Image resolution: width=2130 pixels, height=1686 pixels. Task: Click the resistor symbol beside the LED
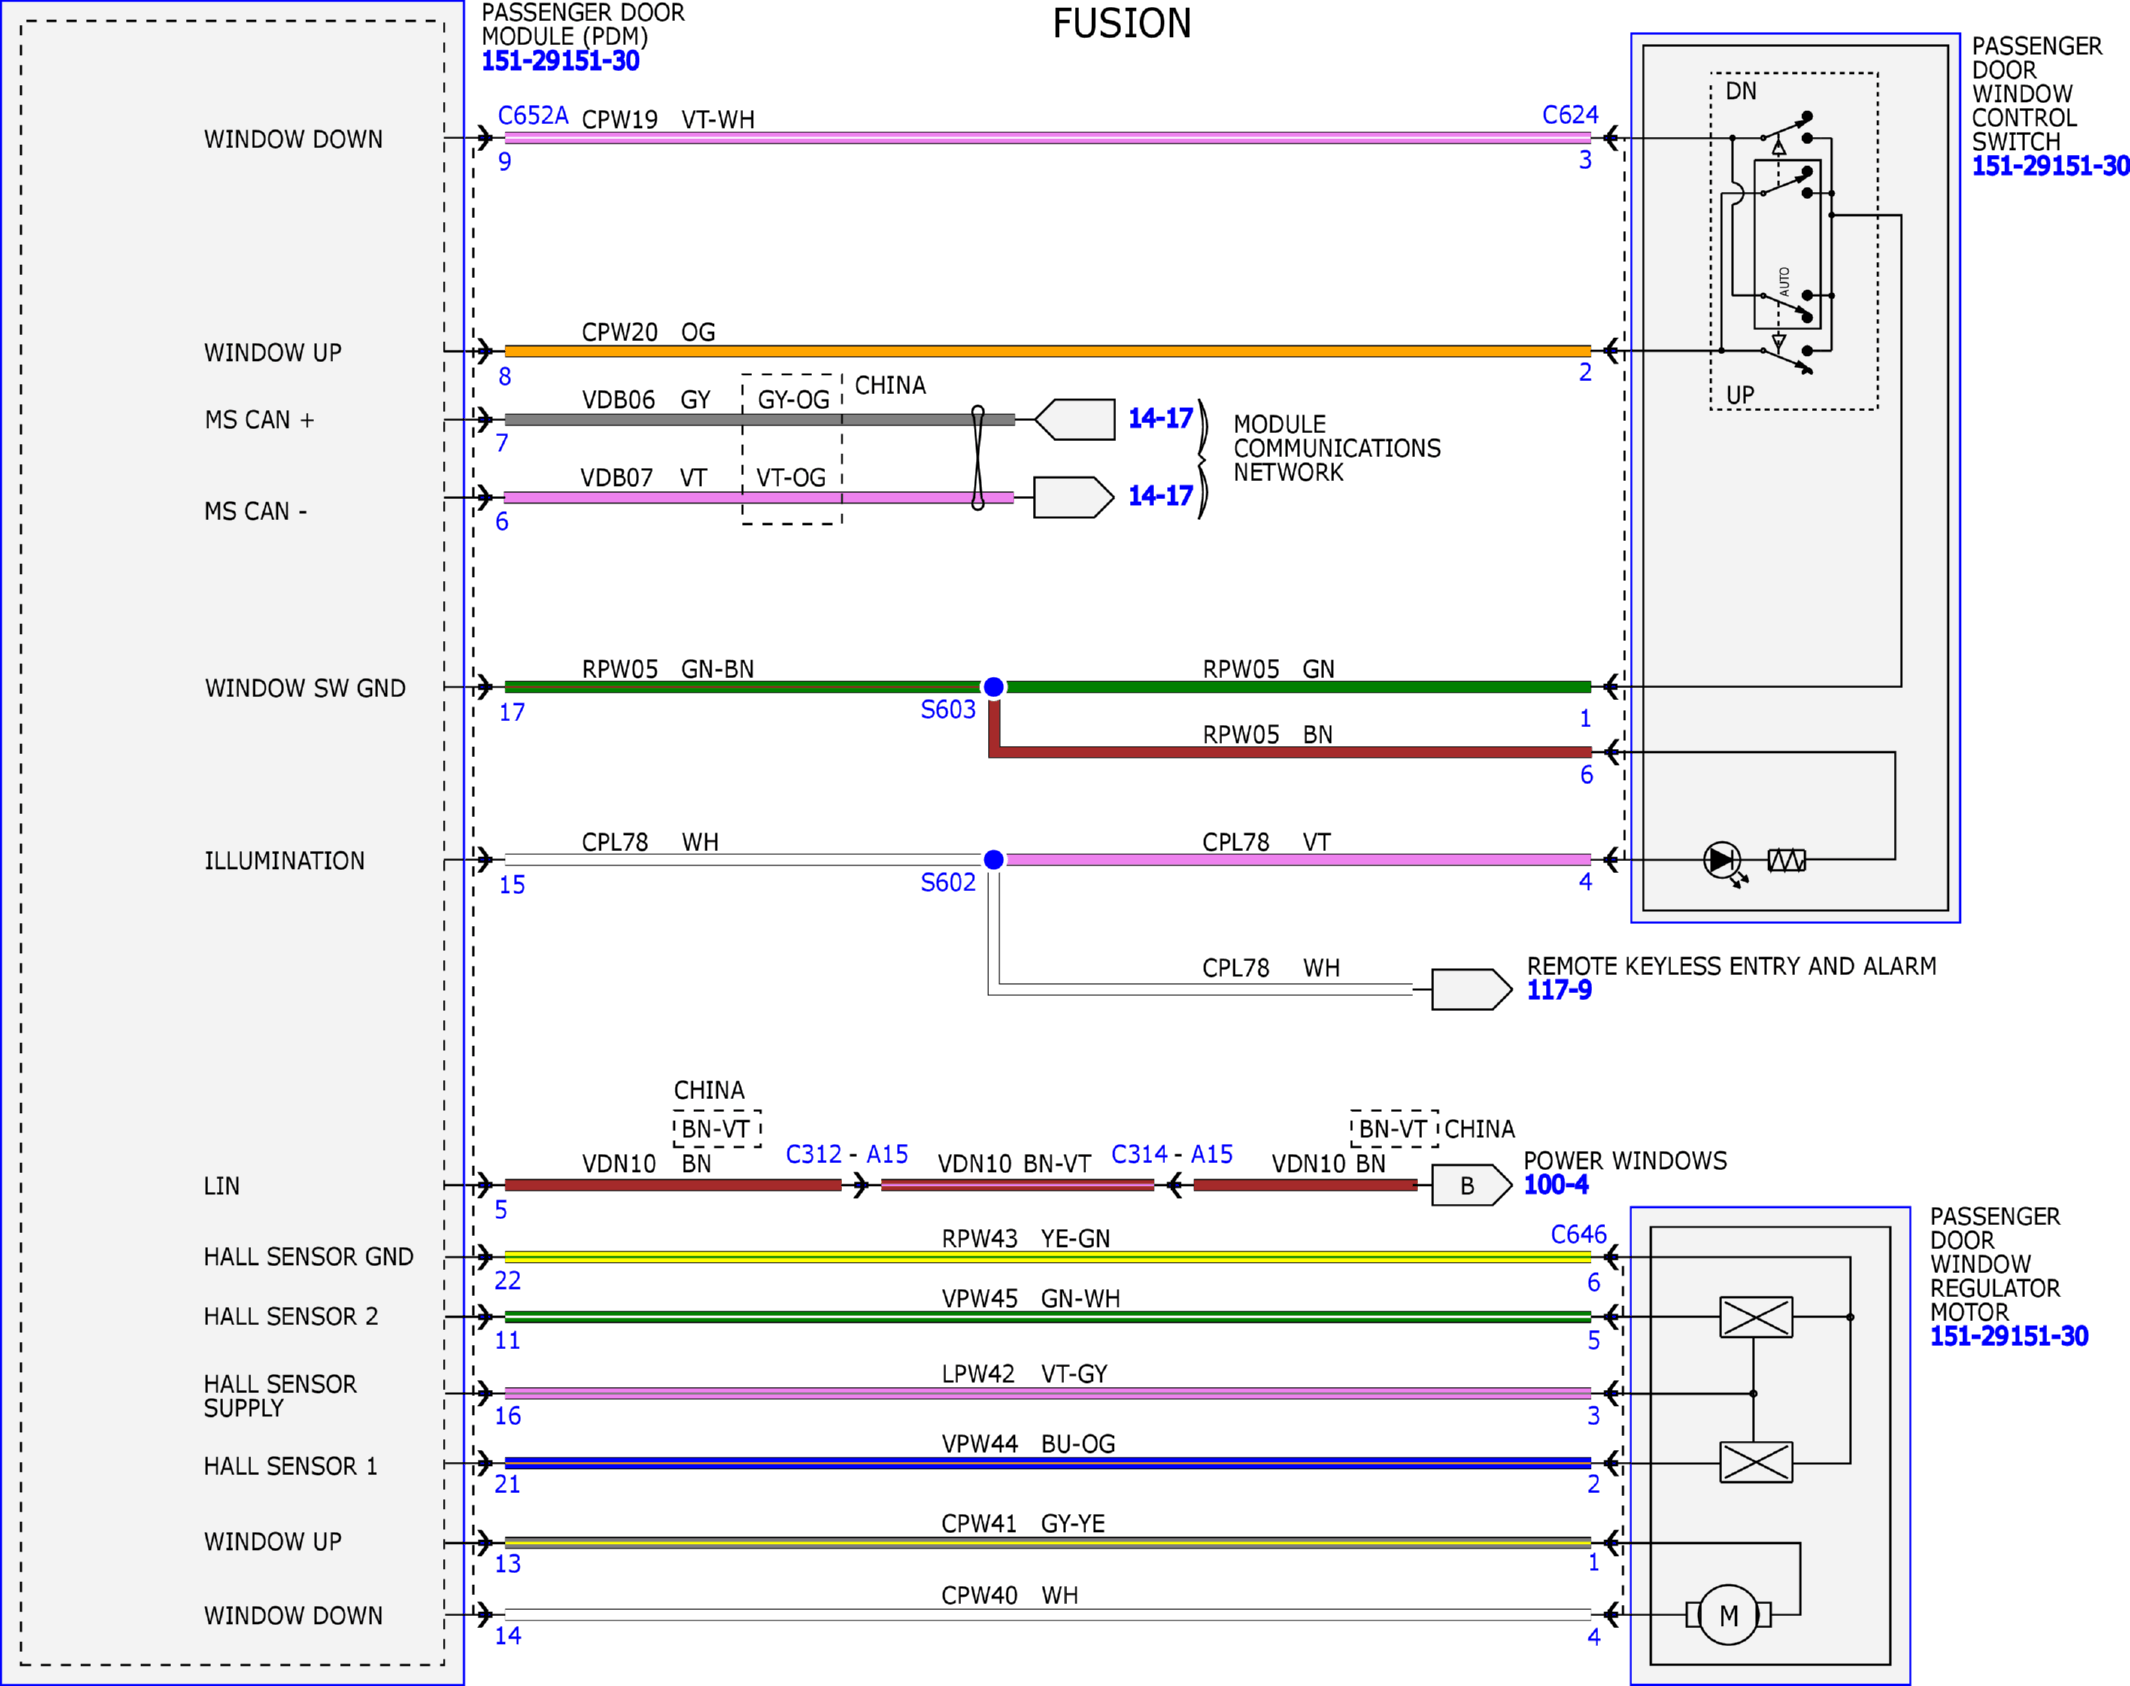(1787, 860)
